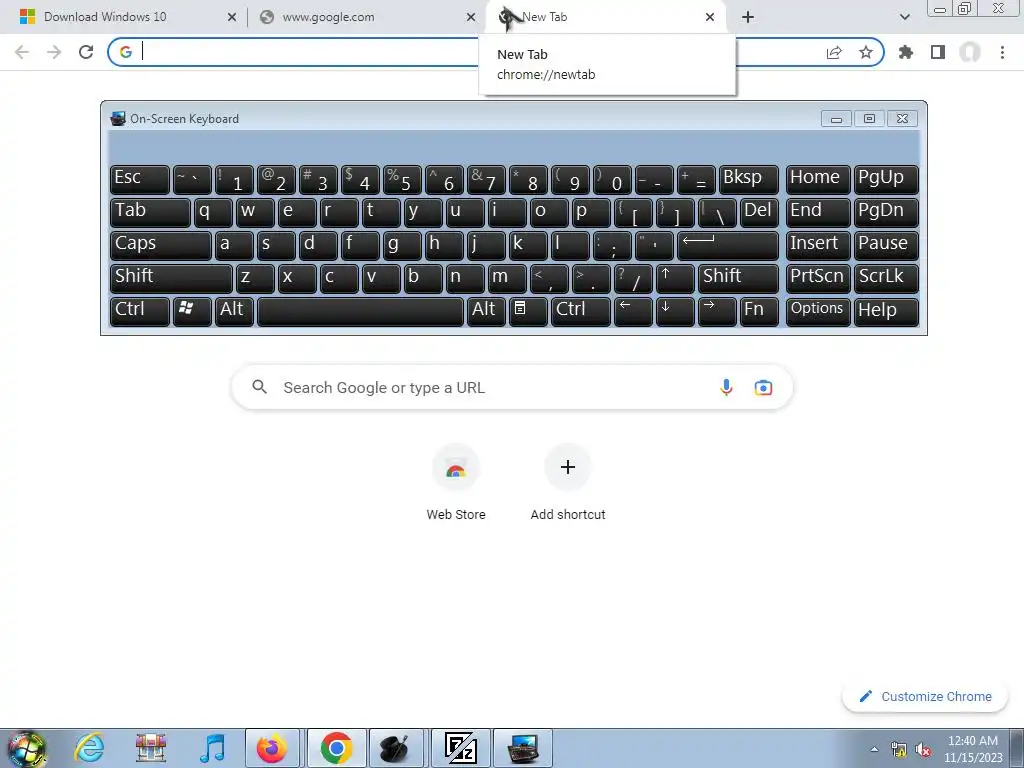
Task: Toggle the Insert key
Action: (818, 245)
